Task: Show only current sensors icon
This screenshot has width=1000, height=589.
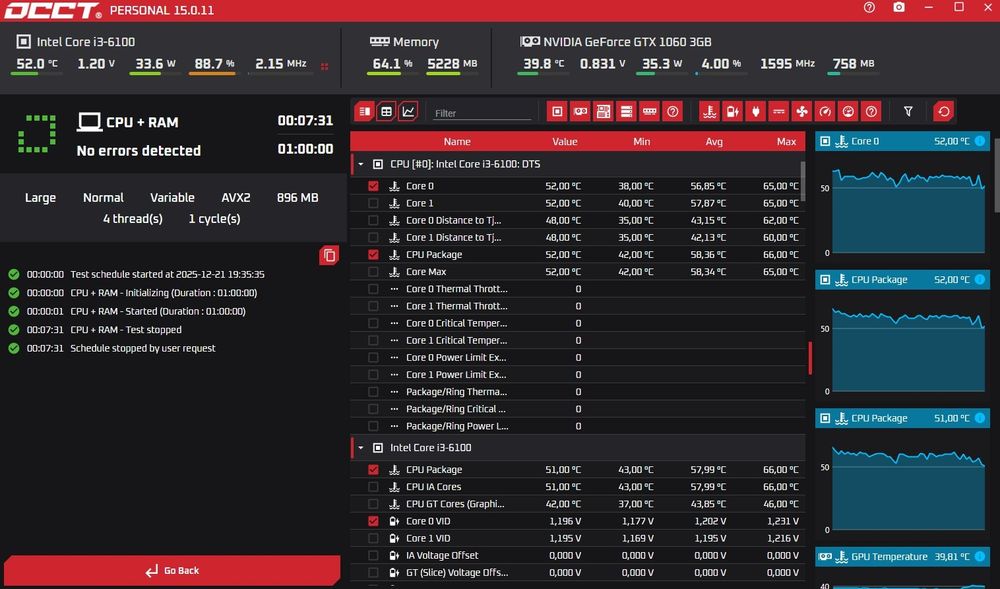Action: (779, 112)
